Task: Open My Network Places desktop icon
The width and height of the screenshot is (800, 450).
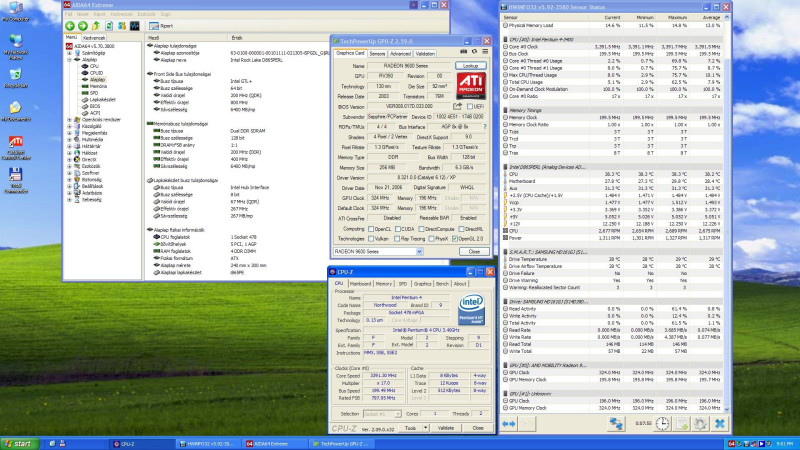Action: pyautogui.click(x=16, y=45)
